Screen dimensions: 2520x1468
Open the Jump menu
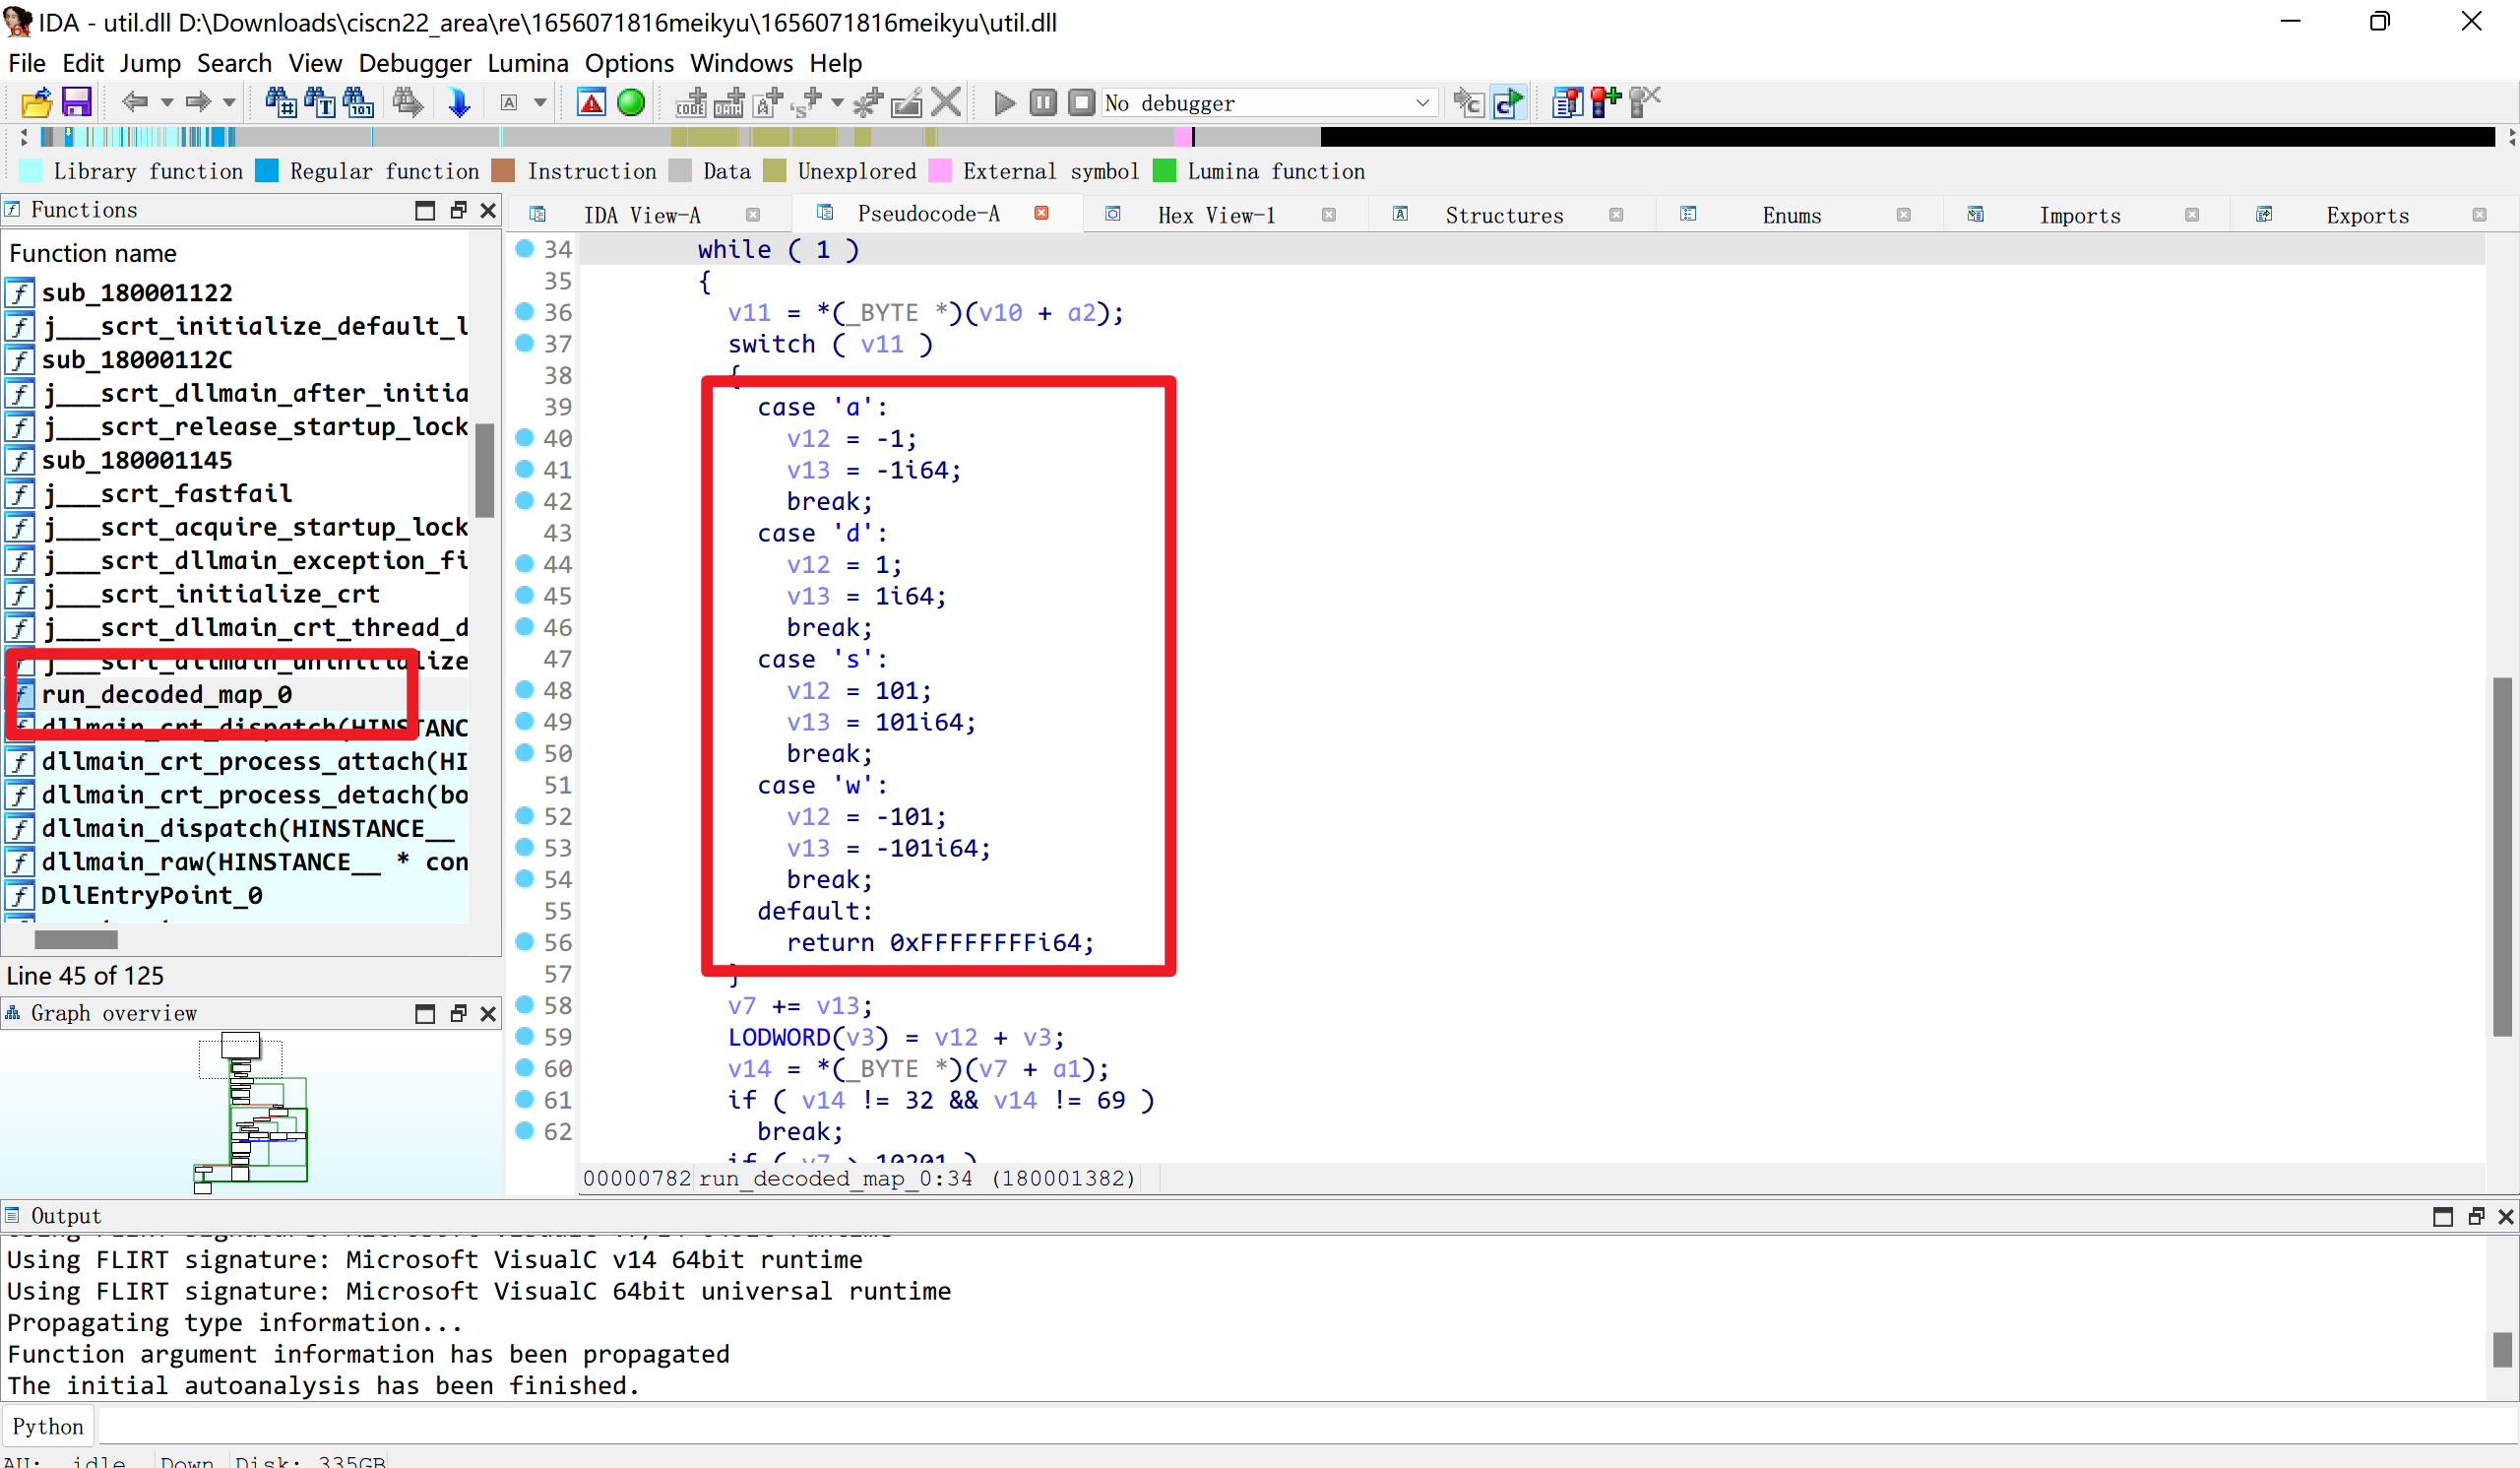click(x=150, y=63)
